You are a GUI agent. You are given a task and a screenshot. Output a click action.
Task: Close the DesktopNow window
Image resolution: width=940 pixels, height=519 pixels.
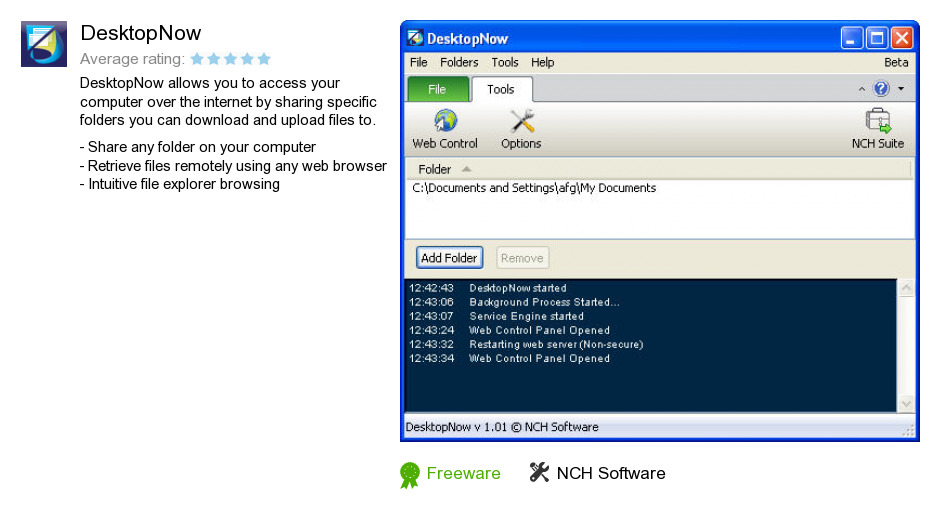pyautogui.click(x=902, y=38)
